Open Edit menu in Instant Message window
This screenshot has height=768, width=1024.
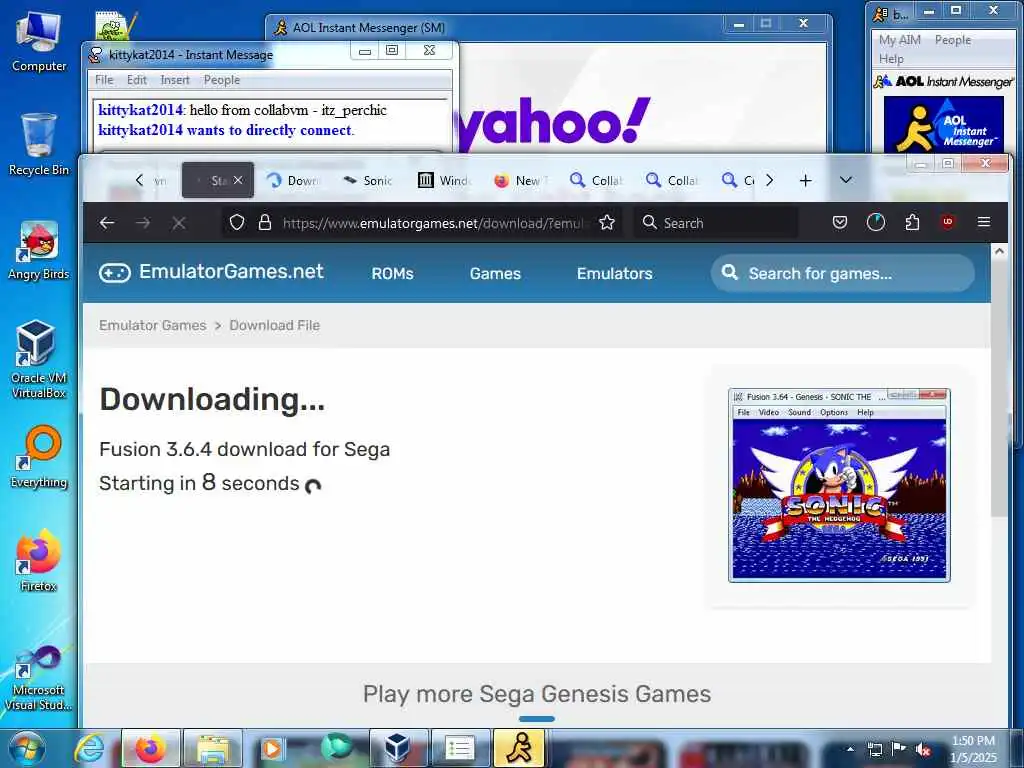(x=136, y=80)
